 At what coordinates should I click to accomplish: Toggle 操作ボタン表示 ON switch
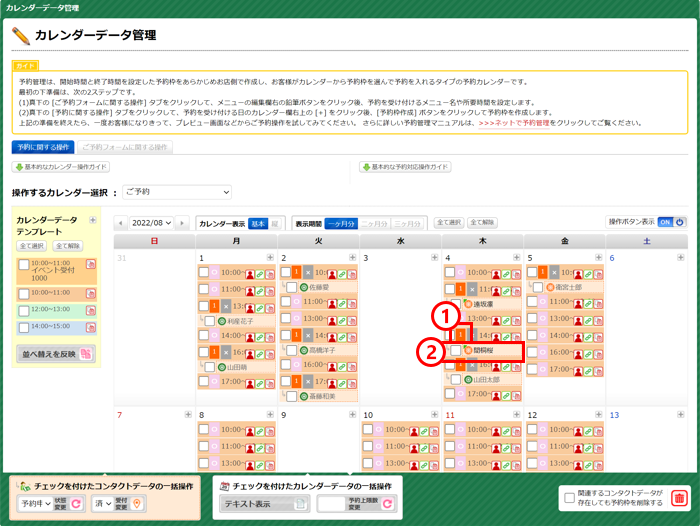(672, 222)
